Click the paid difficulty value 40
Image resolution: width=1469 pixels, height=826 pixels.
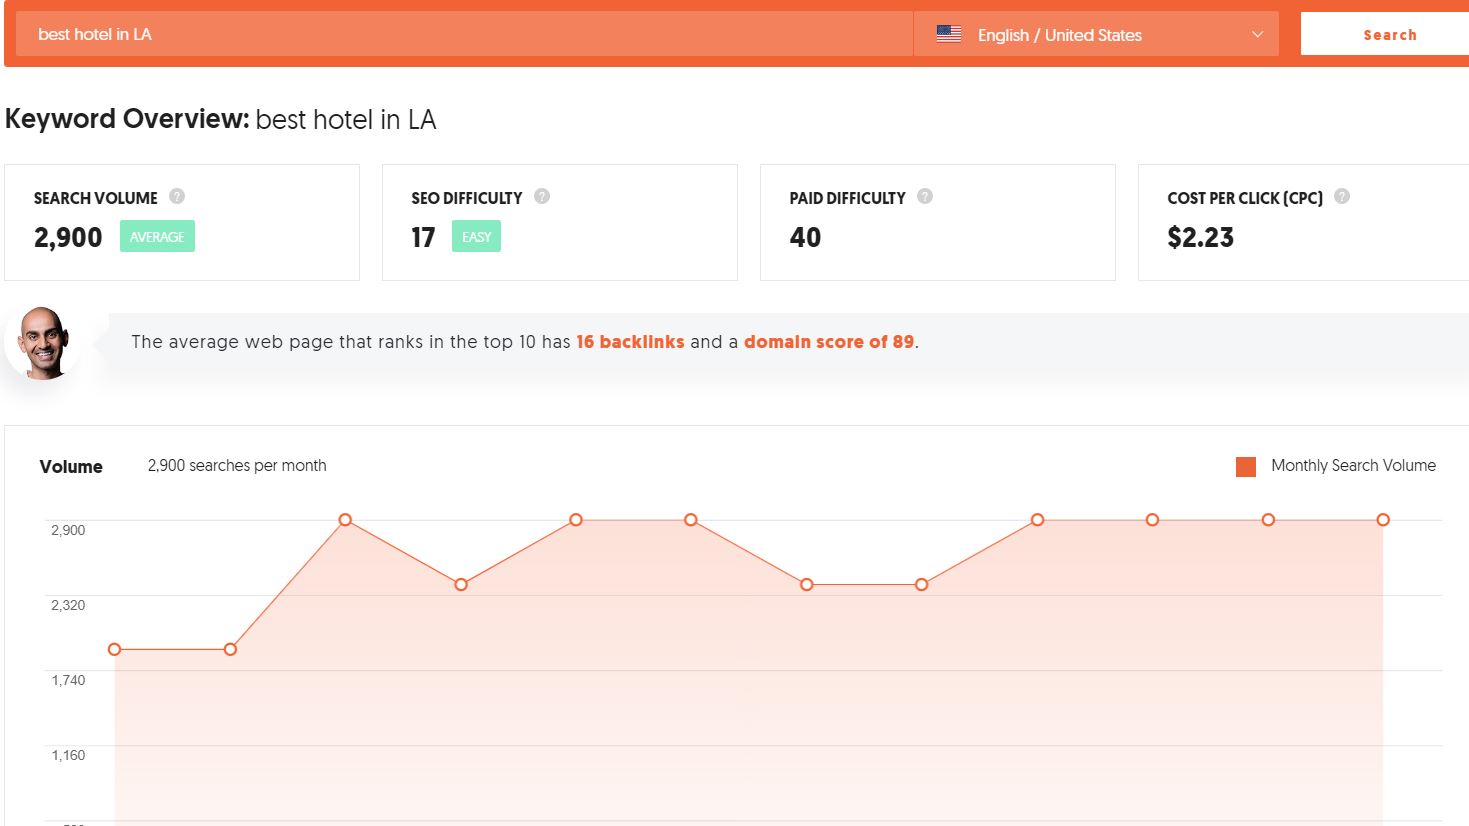click(x=805, y=238)
